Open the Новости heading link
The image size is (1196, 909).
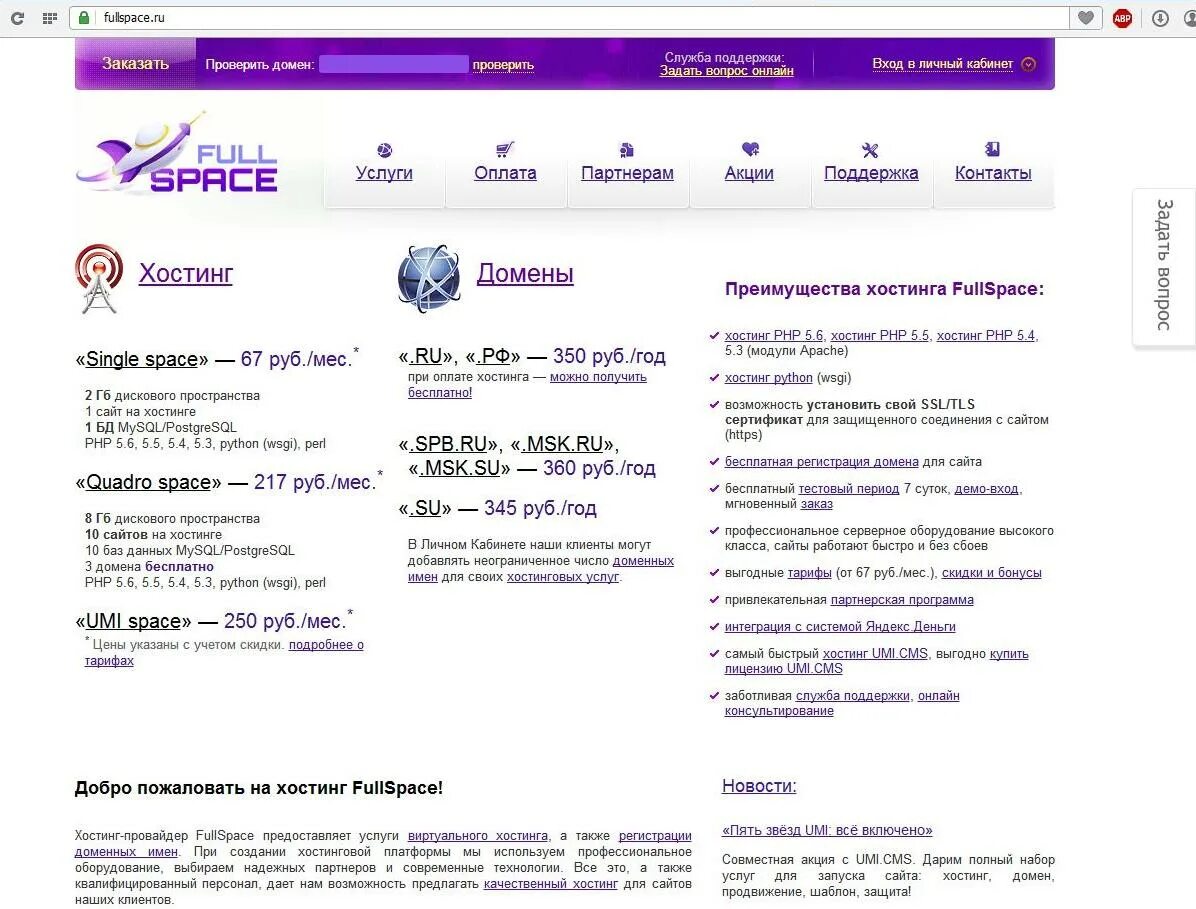click(x=759, y=786)
